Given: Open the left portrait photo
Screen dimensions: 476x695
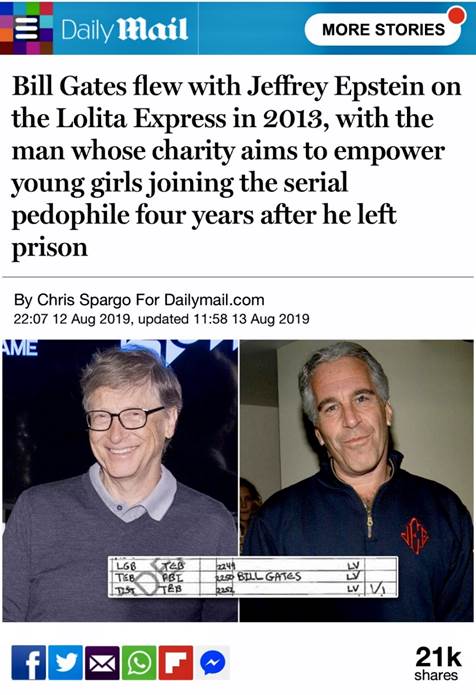Looking at the screenshot, I should (x=120, y=480).
